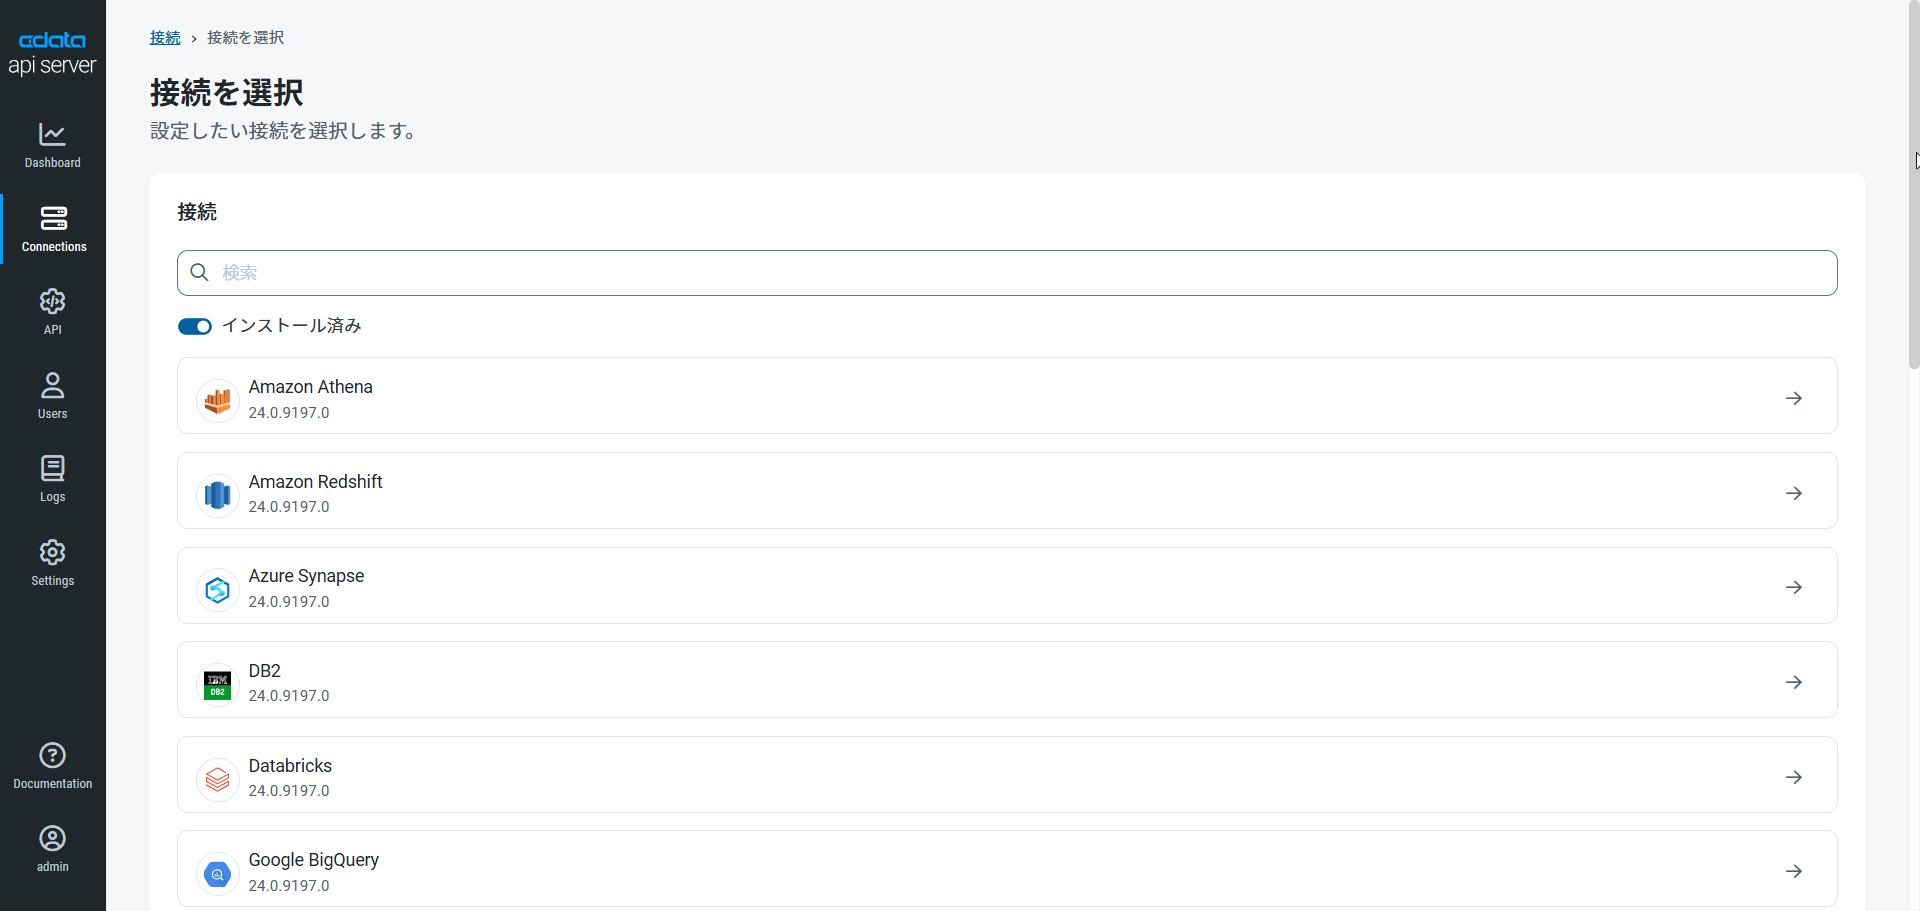Open the Dashboard sidebar icon

52,135
